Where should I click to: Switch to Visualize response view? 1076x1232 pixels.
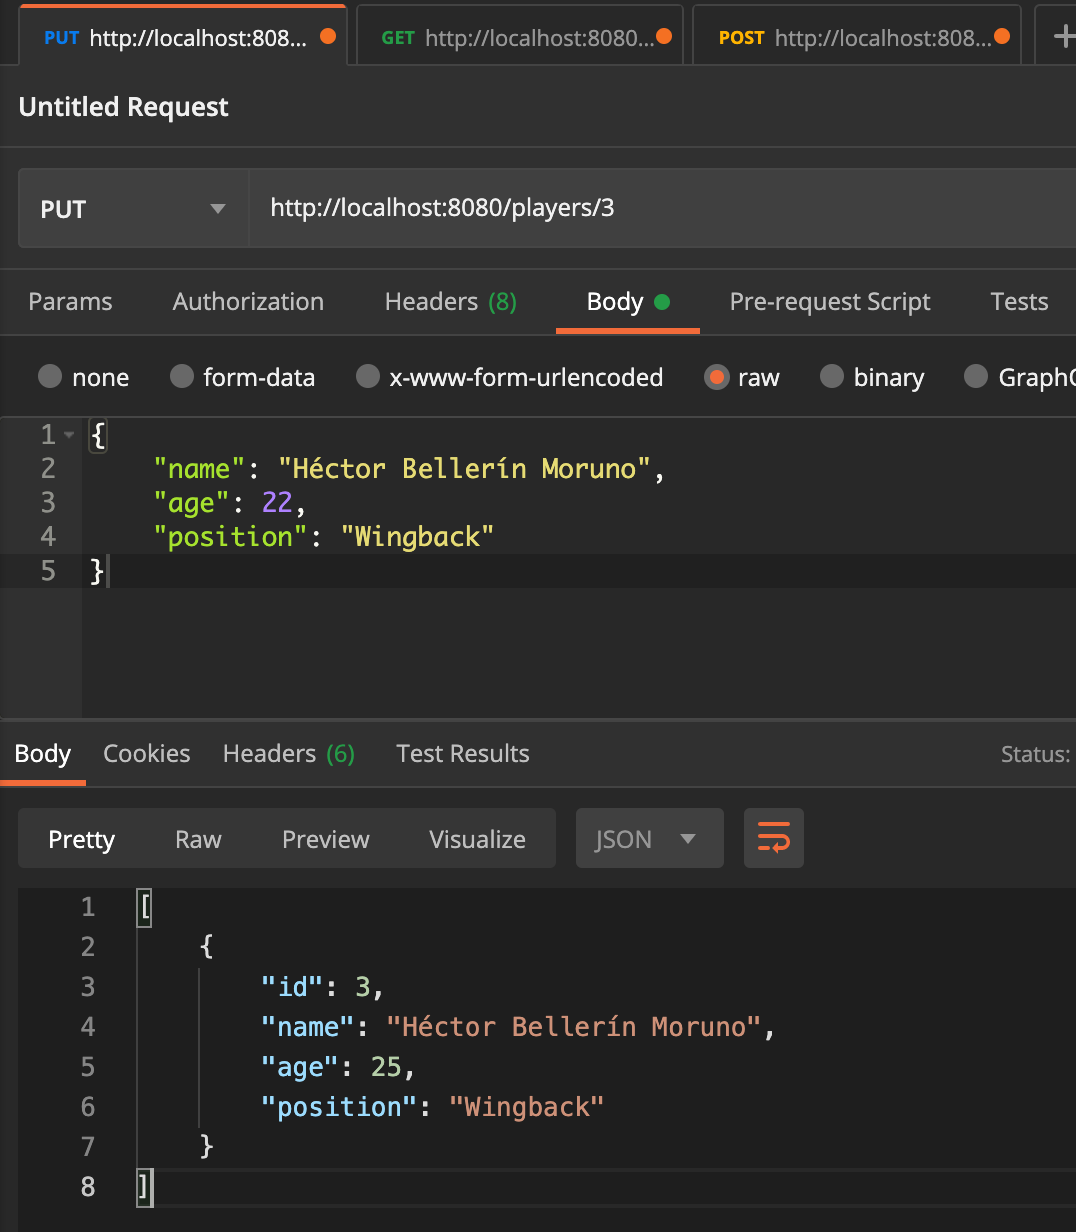tap(477, 839)
